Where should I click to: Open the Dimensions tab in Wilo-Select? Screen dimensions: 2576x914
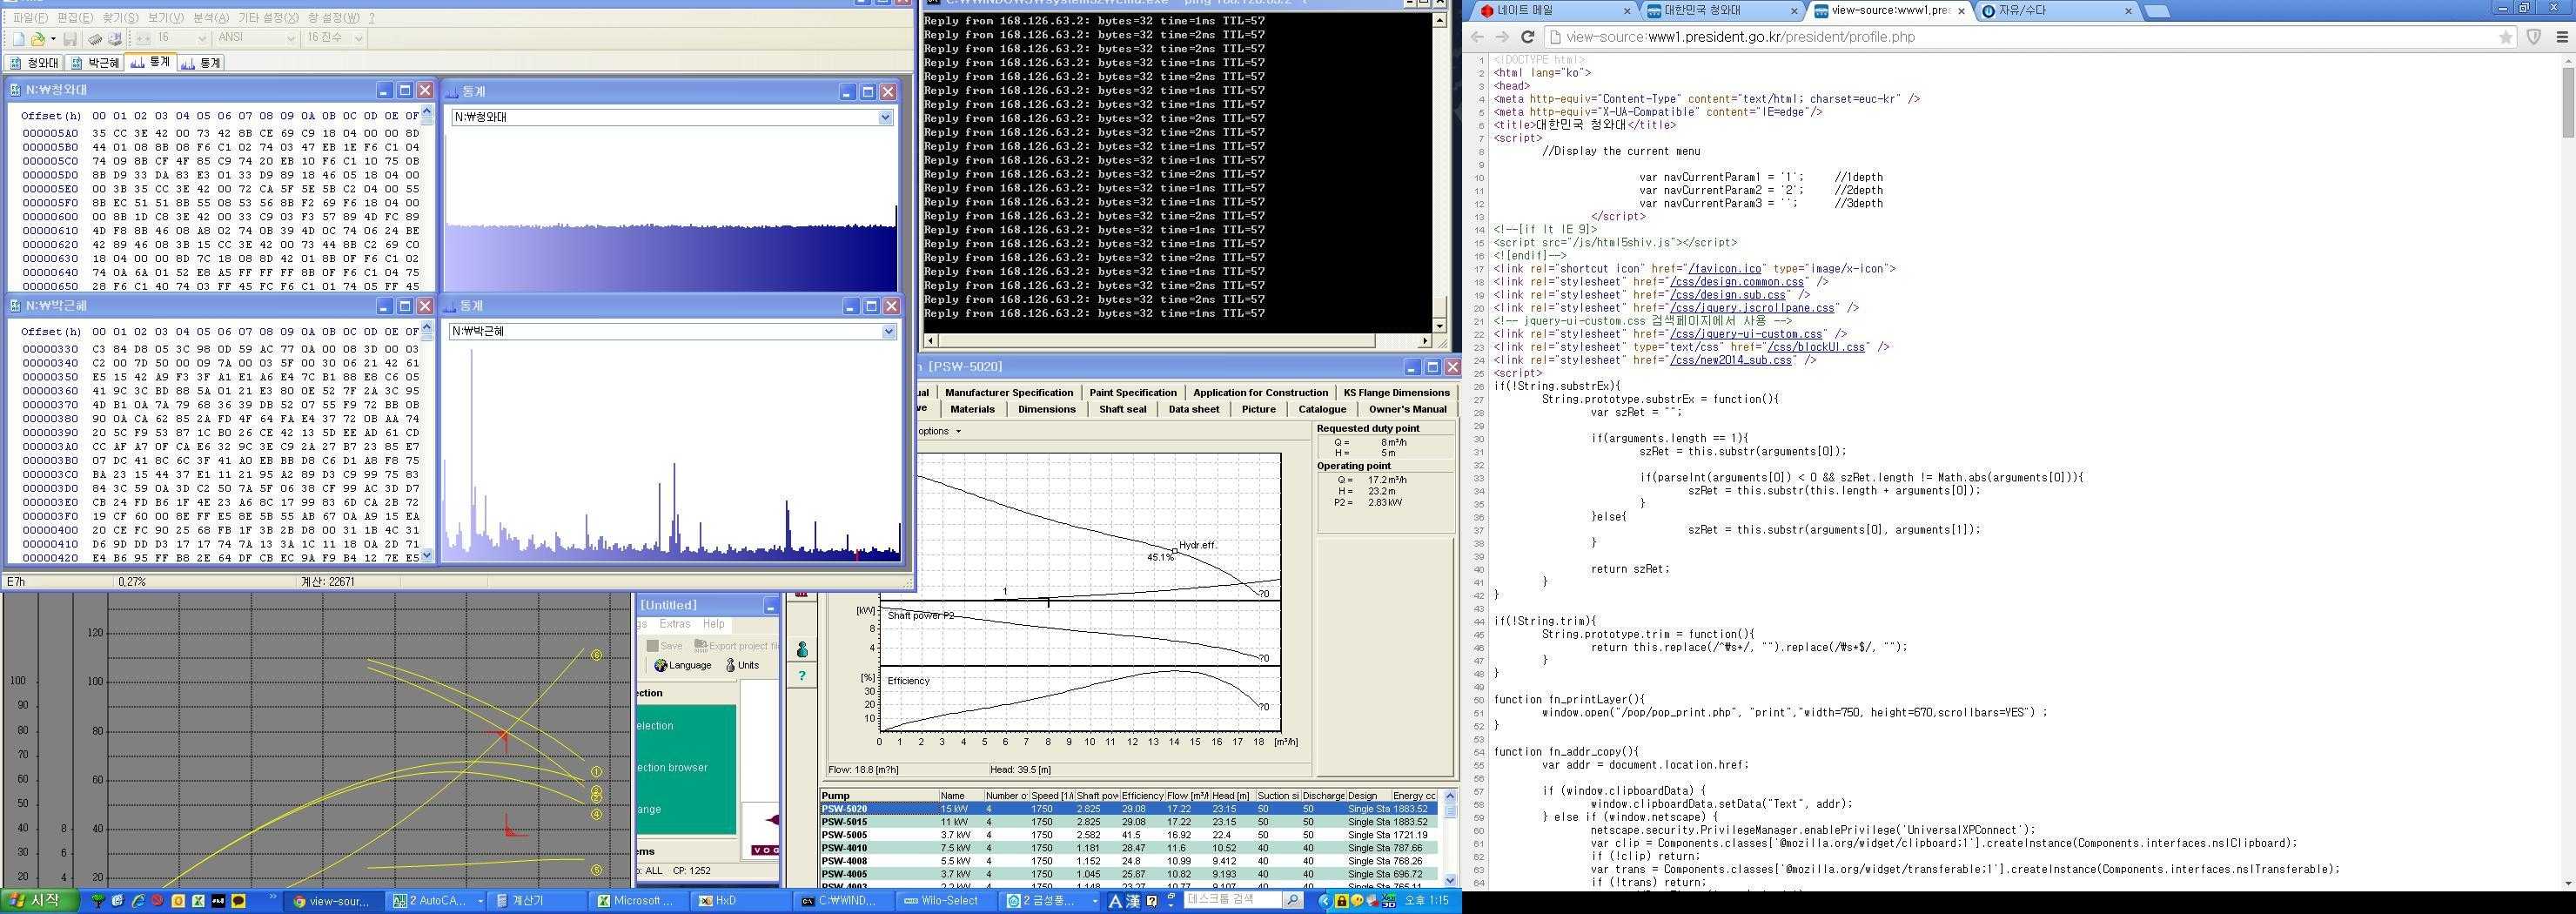point(1046,409)
